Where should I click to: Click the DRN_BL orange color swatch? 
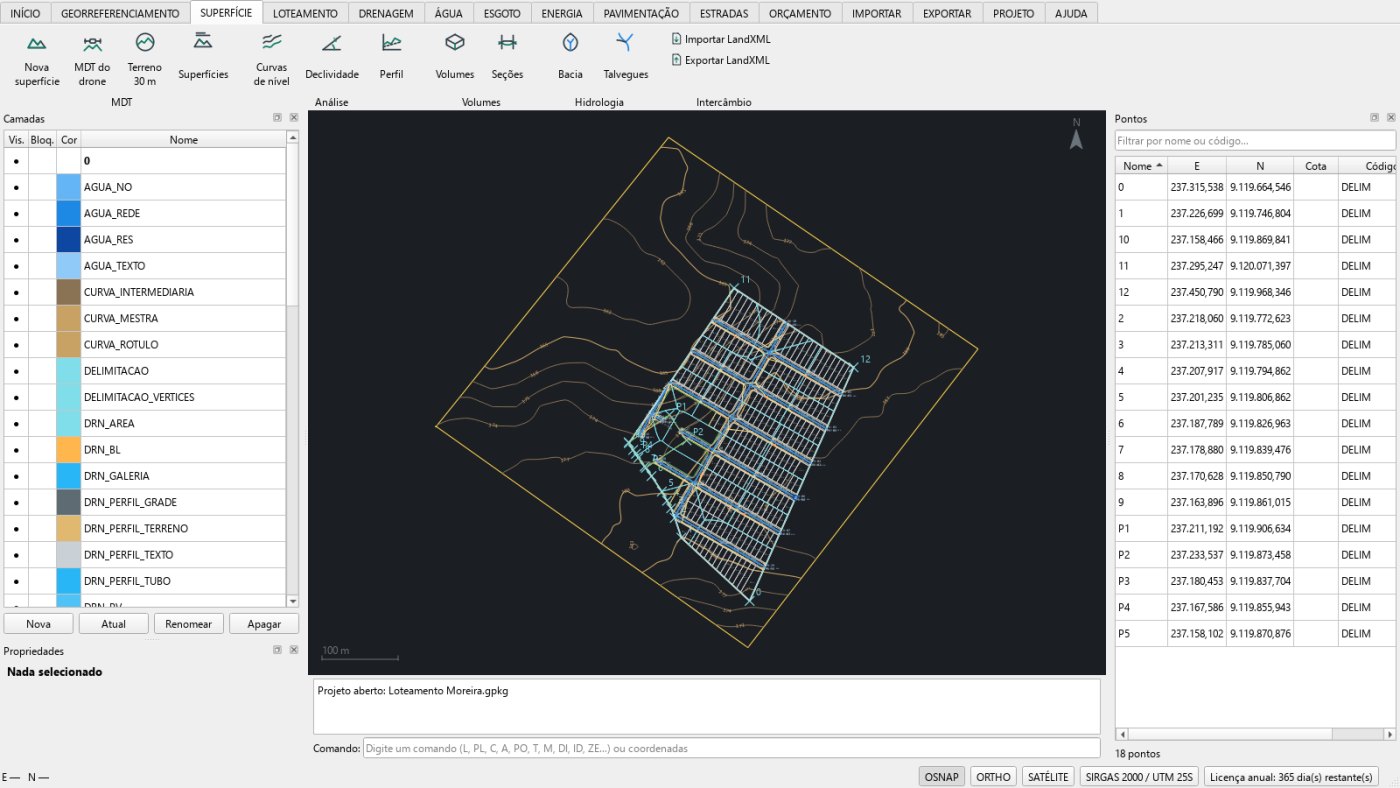tap(68, 449)
